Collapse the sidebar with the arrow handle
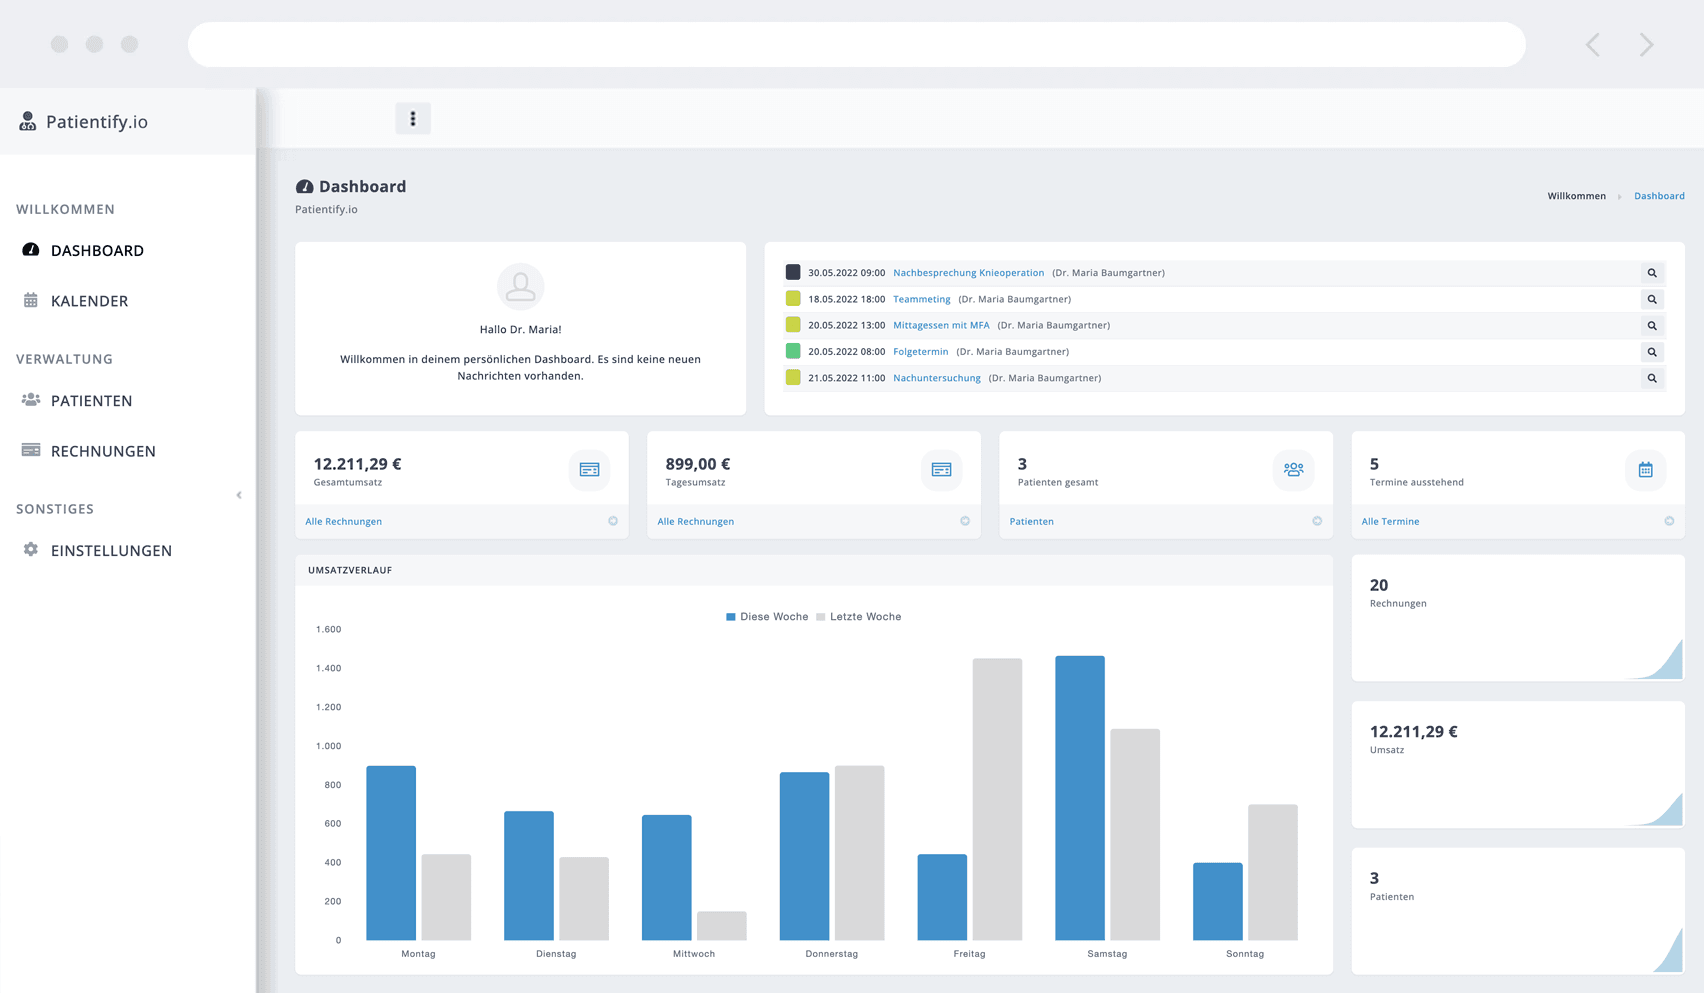 (239, 495)
